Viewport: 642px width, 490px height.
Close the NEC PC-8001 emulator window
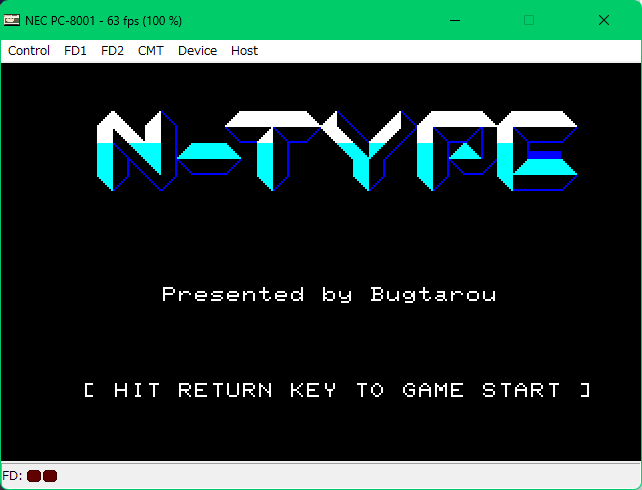[604, 20]
